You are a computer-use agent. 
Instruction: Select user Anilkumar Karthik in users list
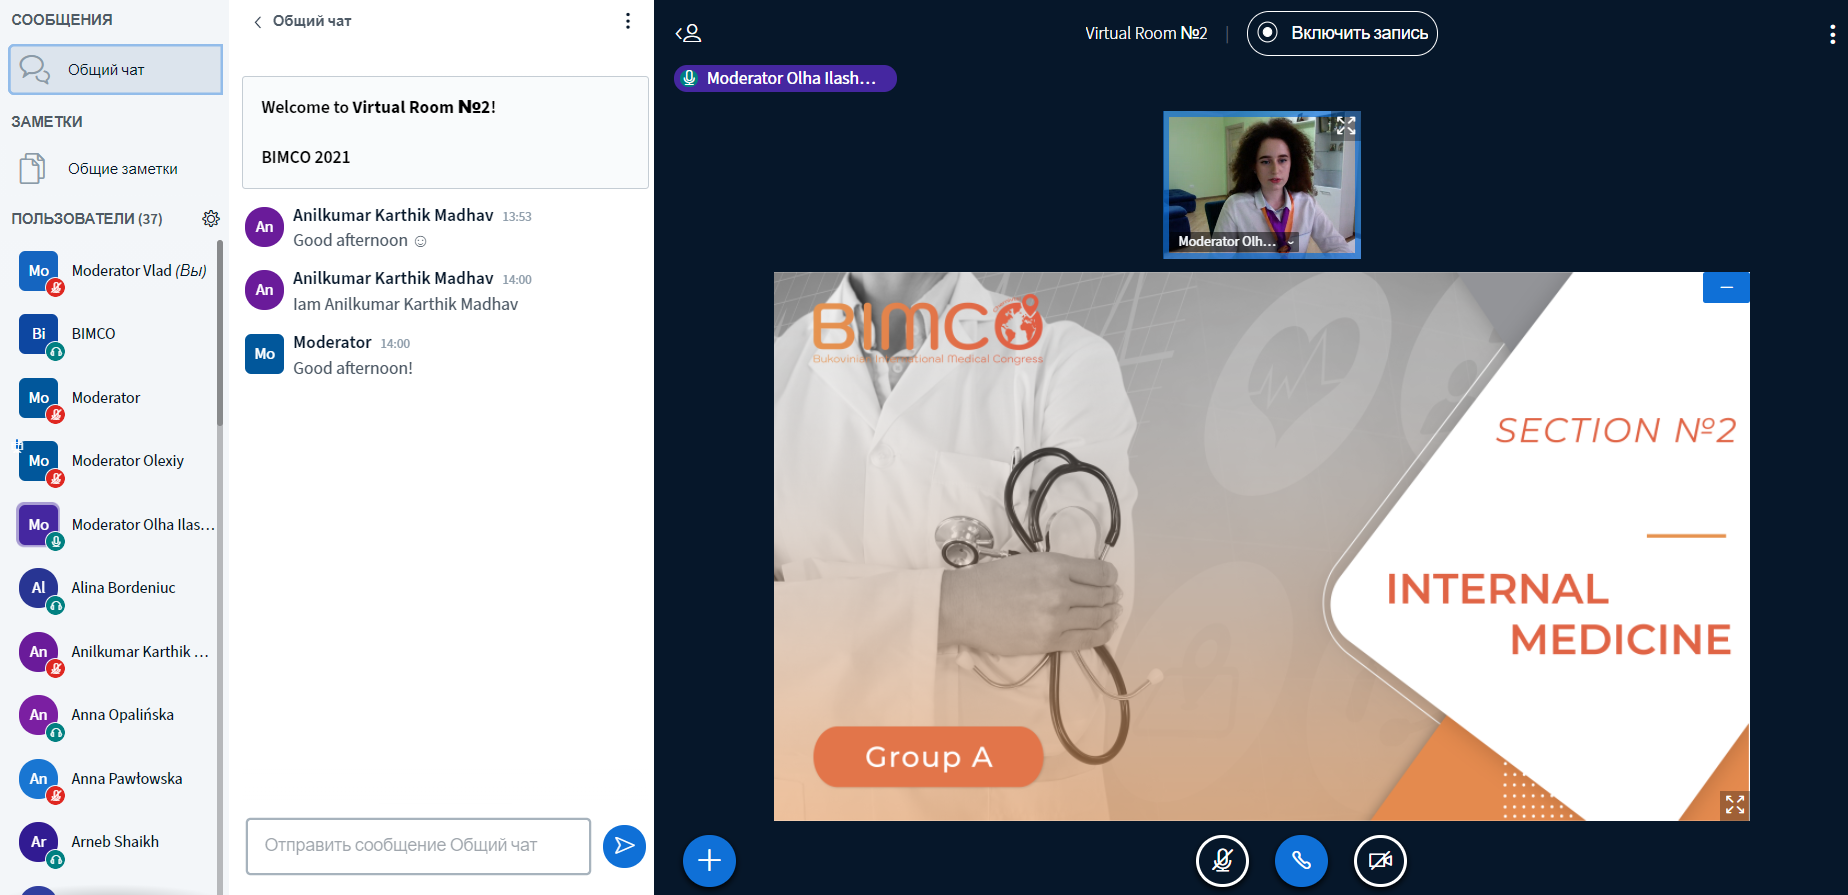[115, 652]
